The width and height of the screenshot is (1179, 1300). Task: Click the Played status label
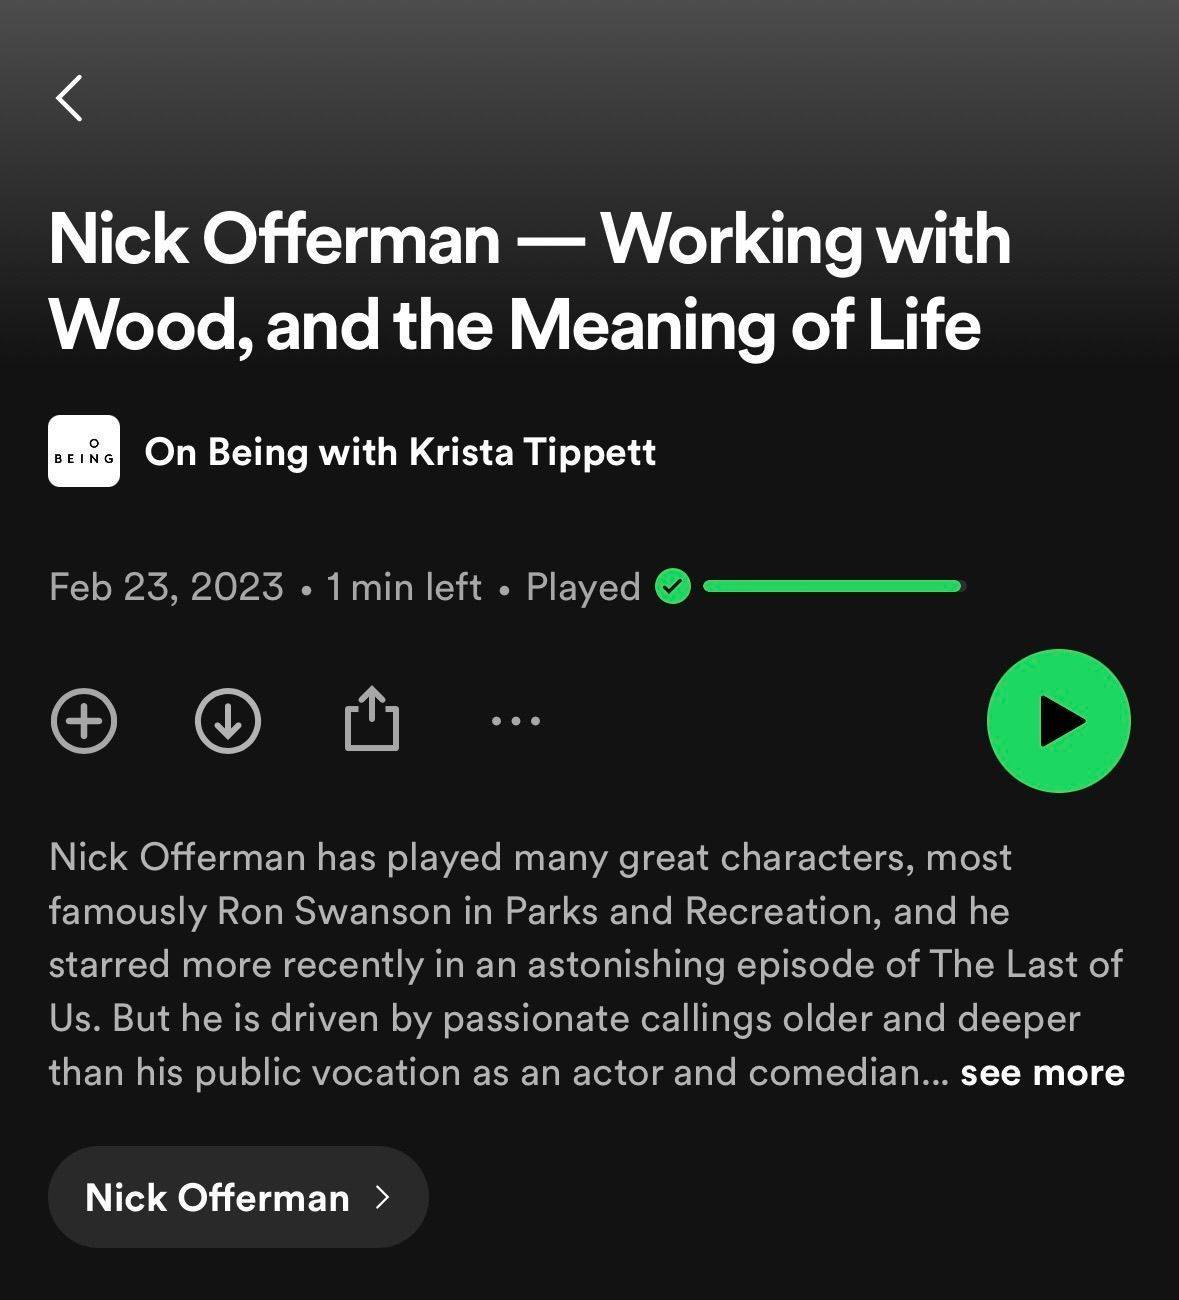583,587
